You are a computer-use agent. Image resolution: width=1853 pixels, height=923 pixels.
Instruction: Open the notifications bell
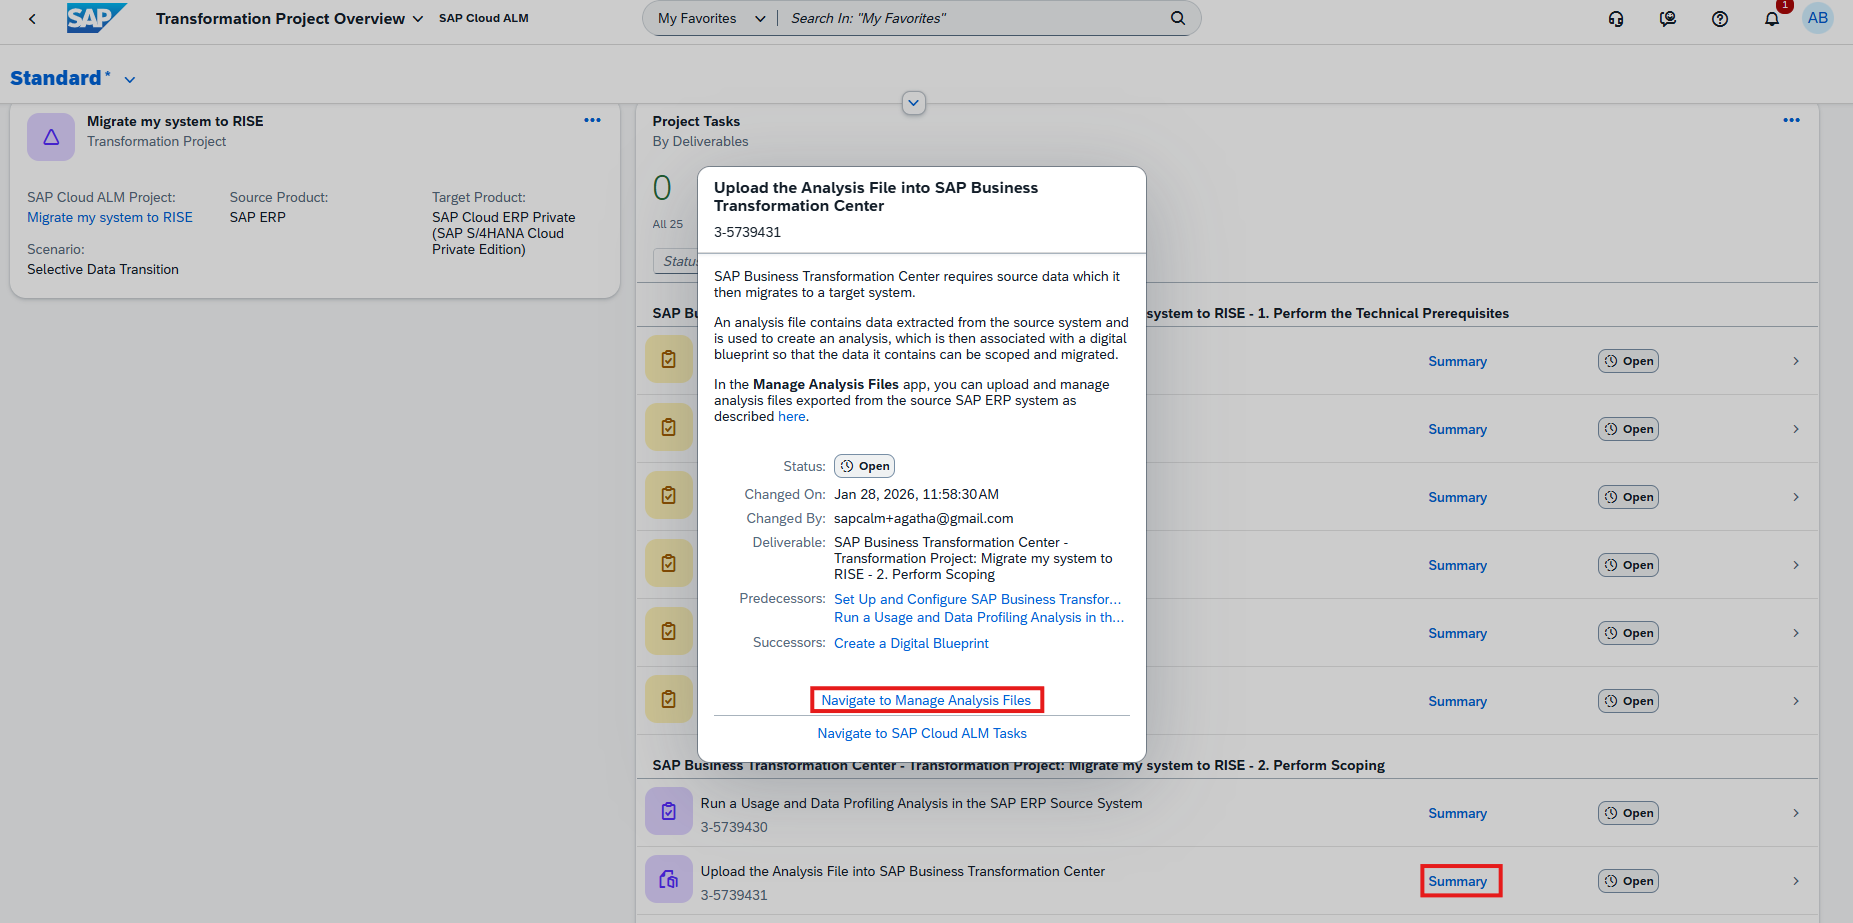point(1771,18)
